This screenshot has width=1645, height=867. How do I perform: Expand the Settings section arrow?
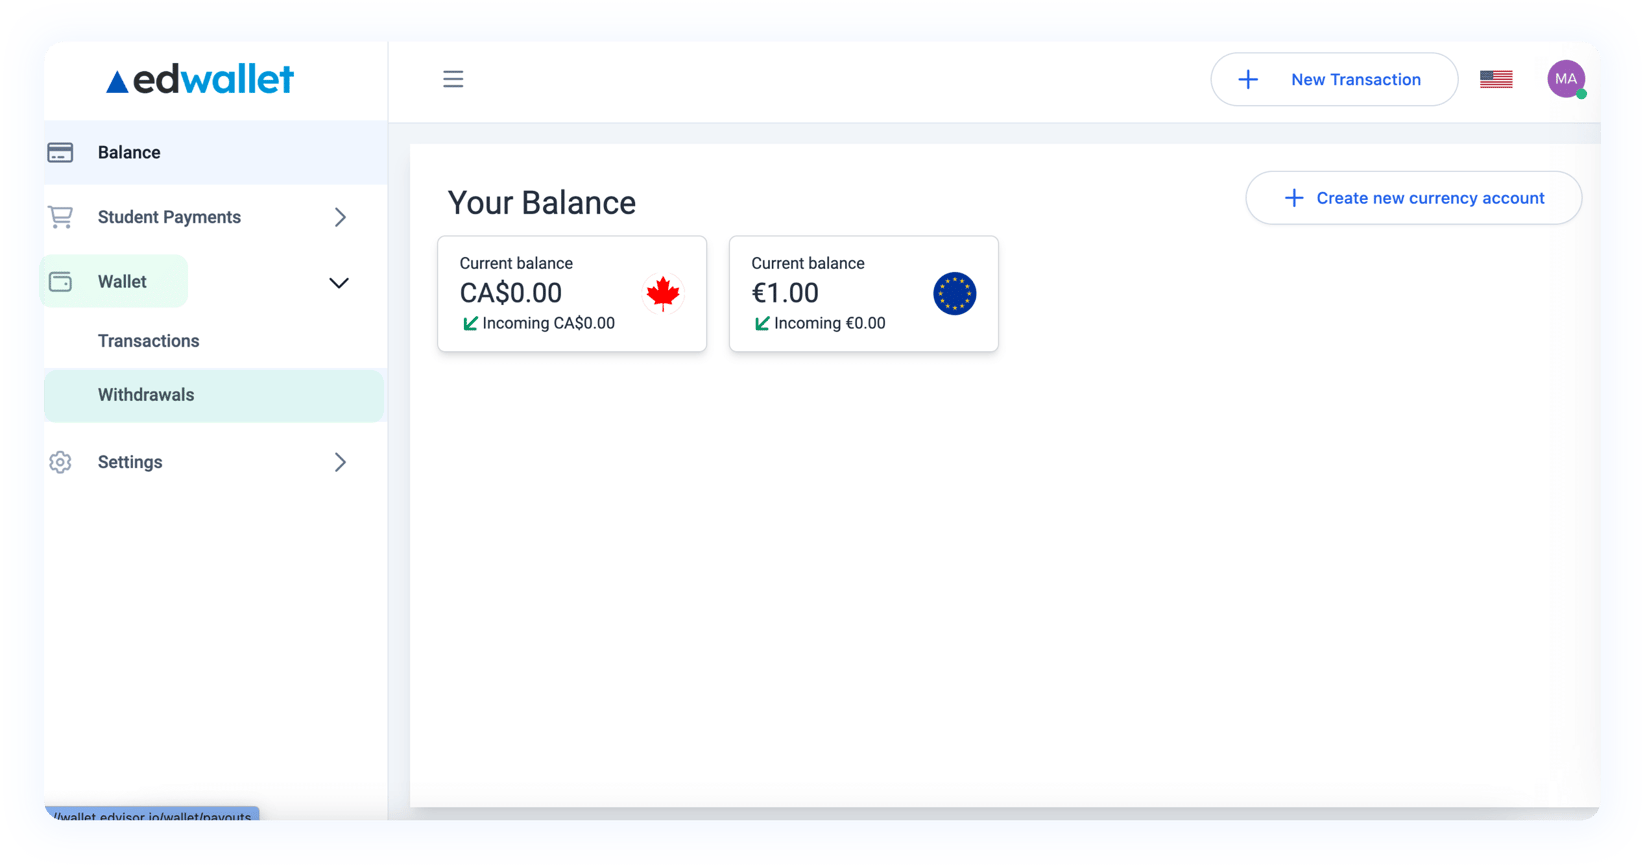[x=339, y=462]
